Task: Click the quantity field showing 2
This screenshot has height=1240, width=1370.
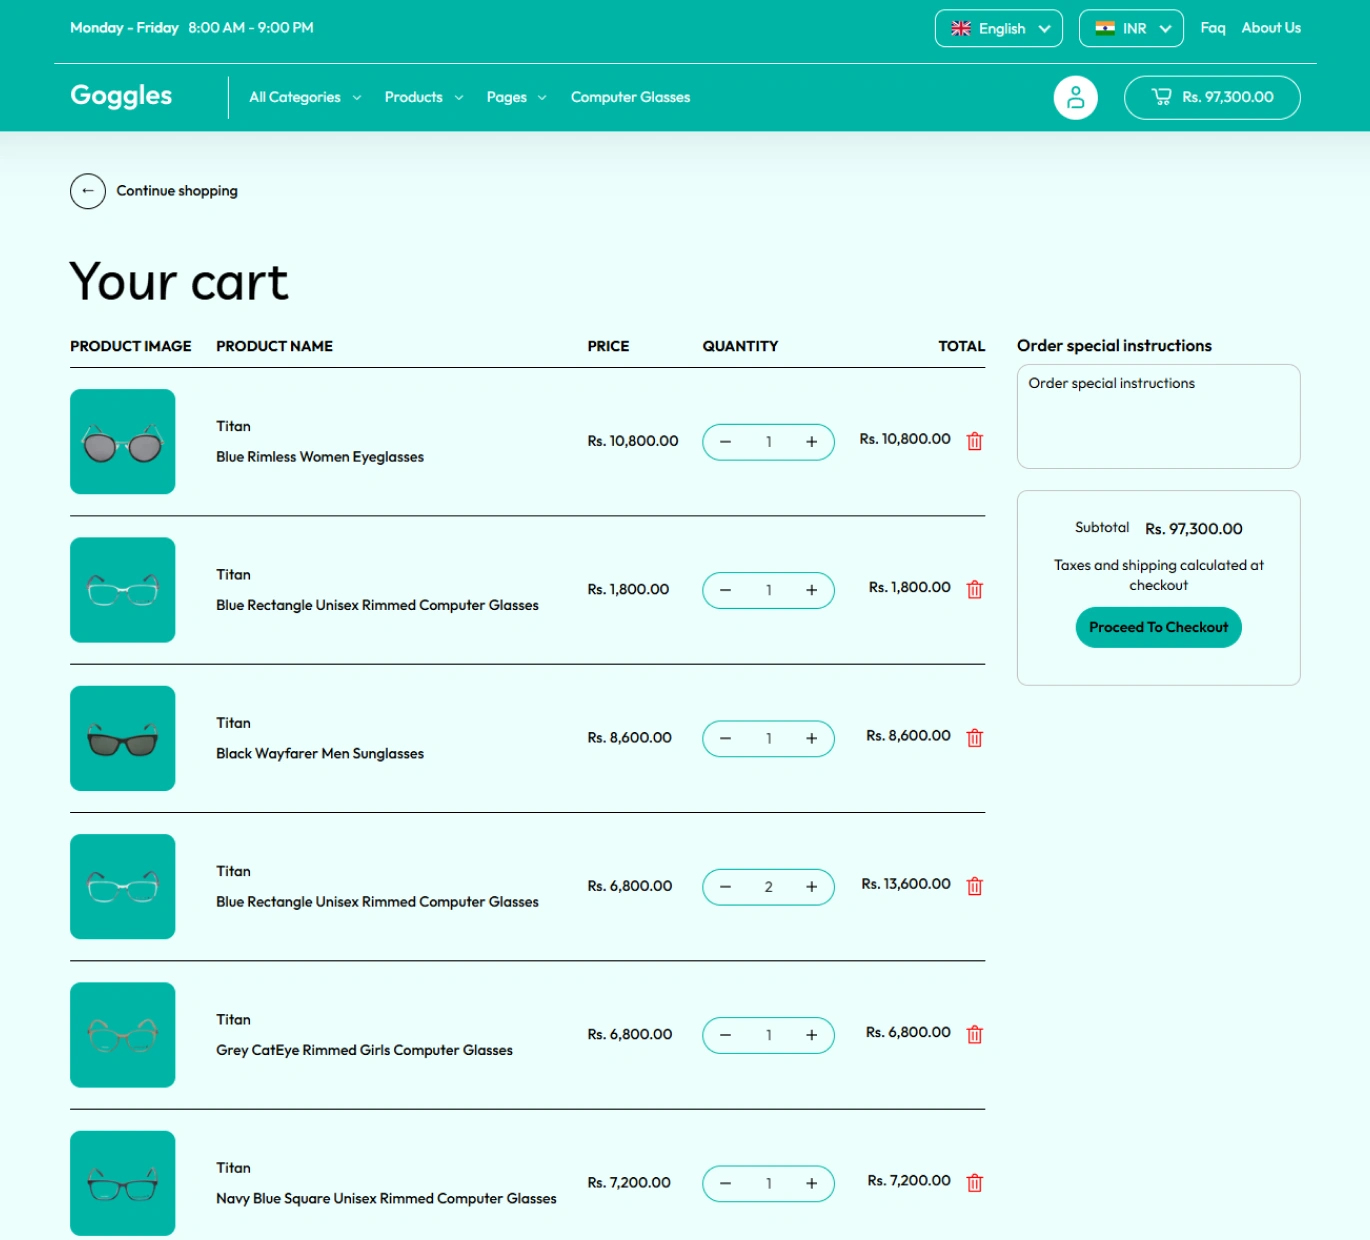Action: [x=768, y=887]
